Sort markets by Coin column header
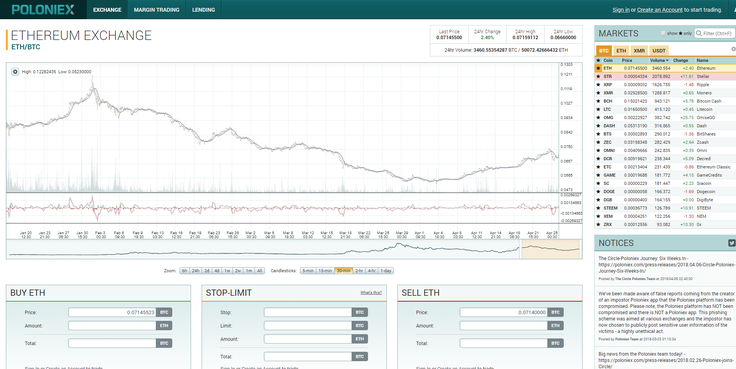This screenshot has height=369, width=736. coord(608,61)
